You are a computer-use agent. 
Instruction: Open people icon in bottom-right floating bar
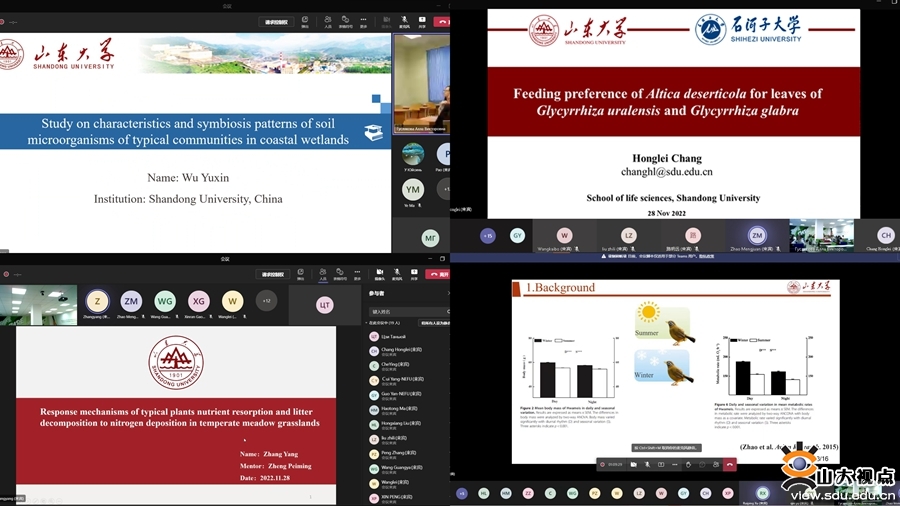(716, 465)
